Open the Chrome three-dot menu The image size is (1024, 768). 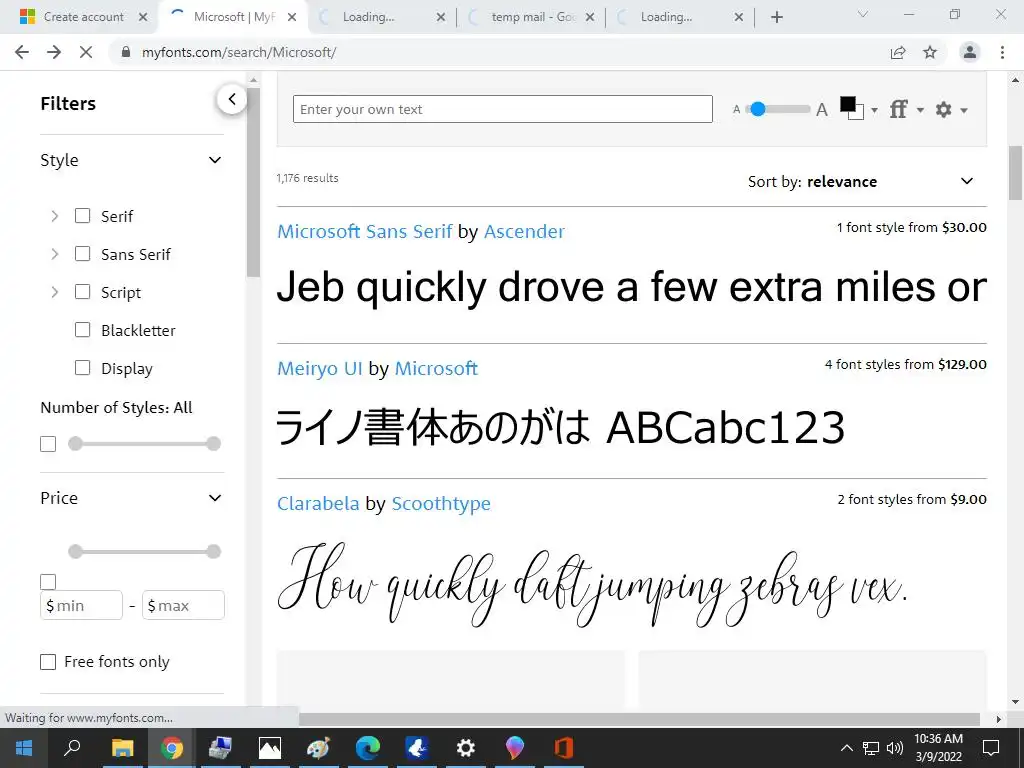click(x=1002, y=52)
